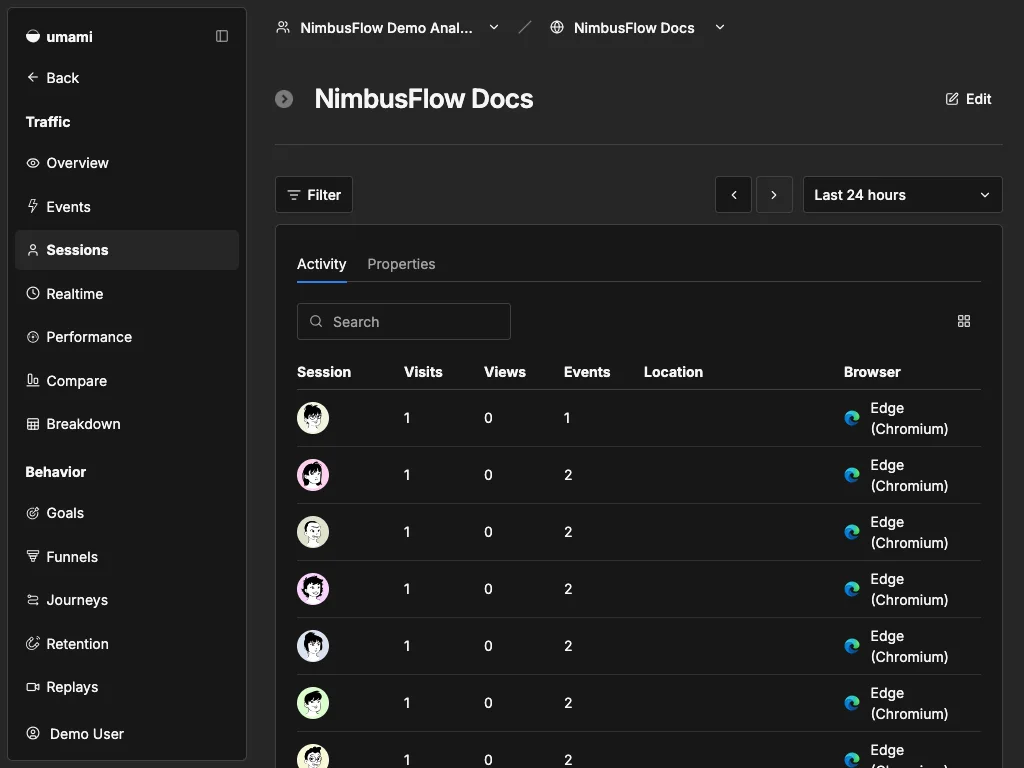1024x768 pixels.
Task: Go to previous time period
Action: [x=733, y=195]
